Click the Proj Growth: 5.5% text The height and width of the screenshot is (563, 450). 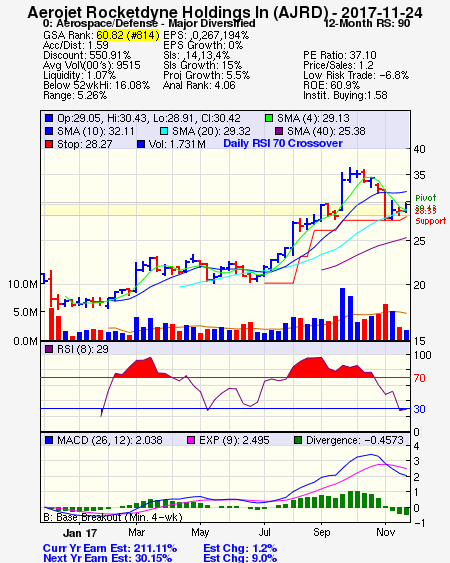click(207, 75)
